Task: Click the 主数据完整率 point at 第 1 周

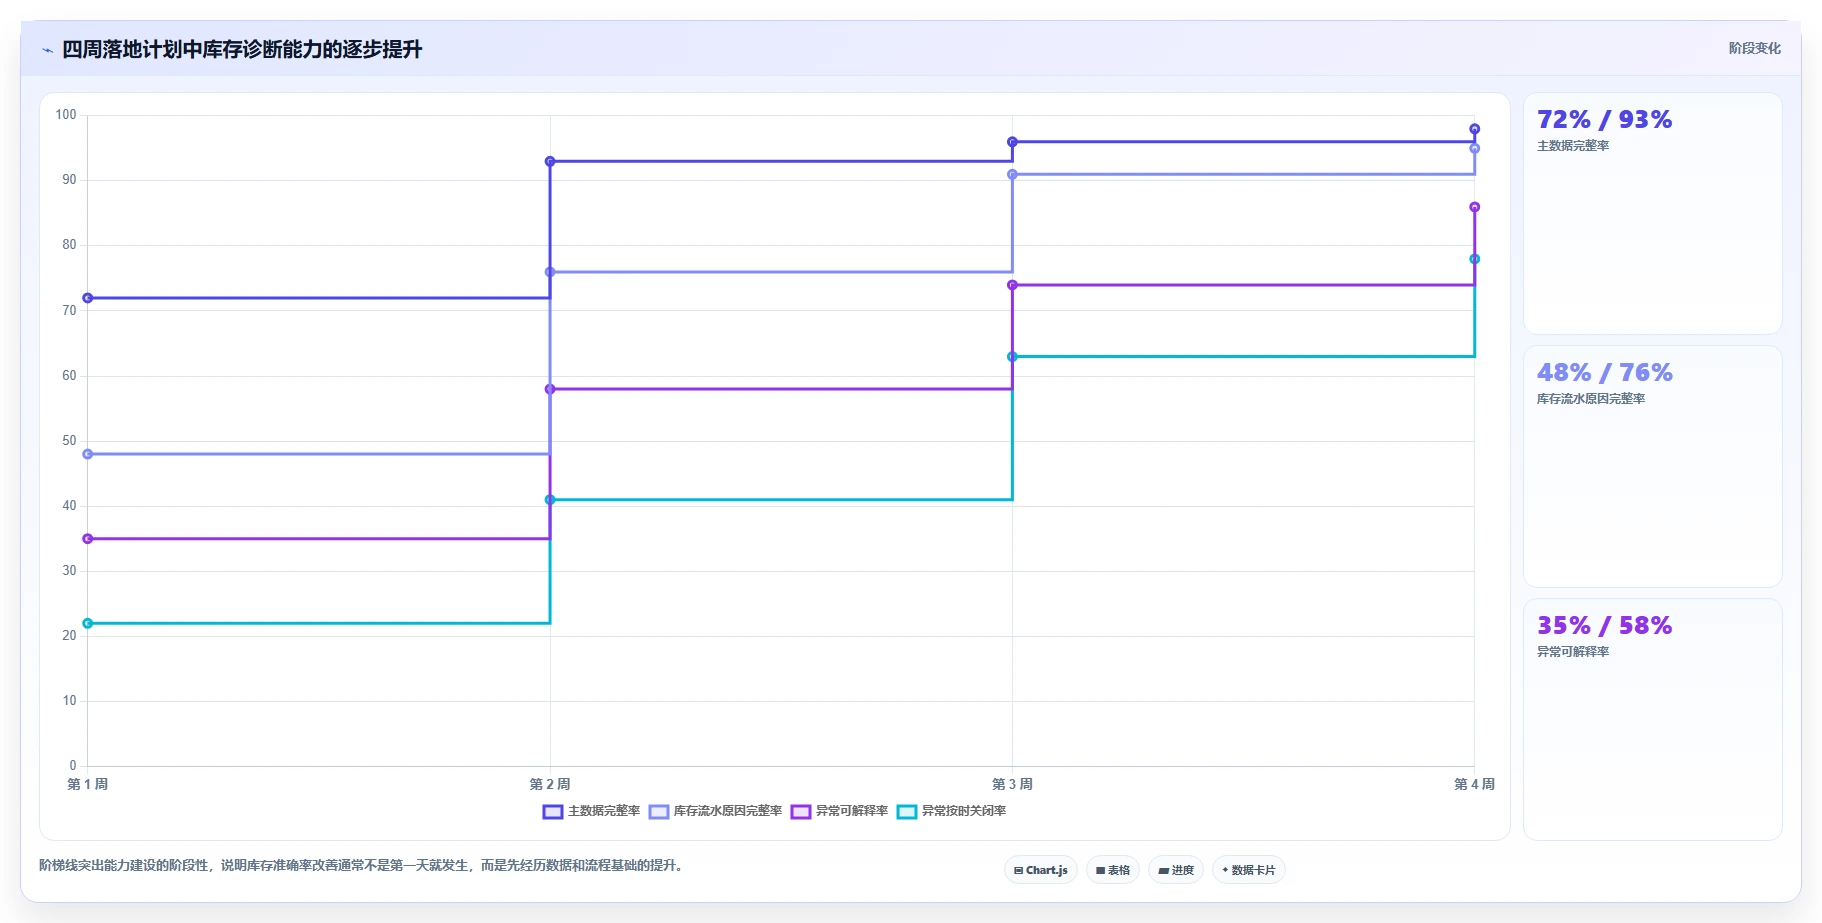Action: click(x=88, y=298)
